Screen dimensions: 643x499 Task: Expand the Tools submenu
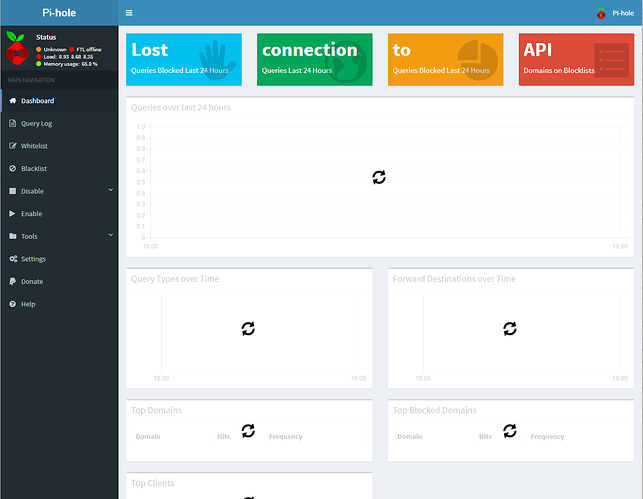tap(58, 236)
